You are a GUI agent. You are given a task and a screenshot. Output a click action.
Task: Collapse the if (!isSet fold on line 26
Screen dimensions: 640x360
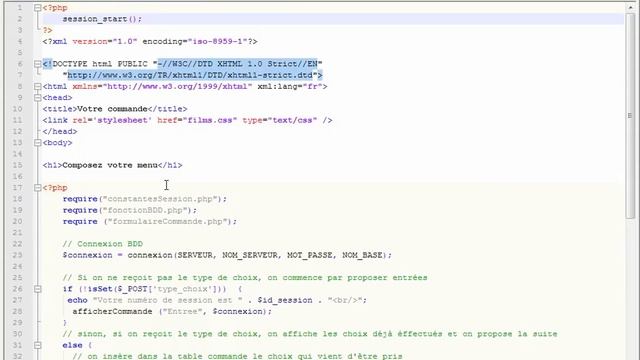tap(38, 289)
